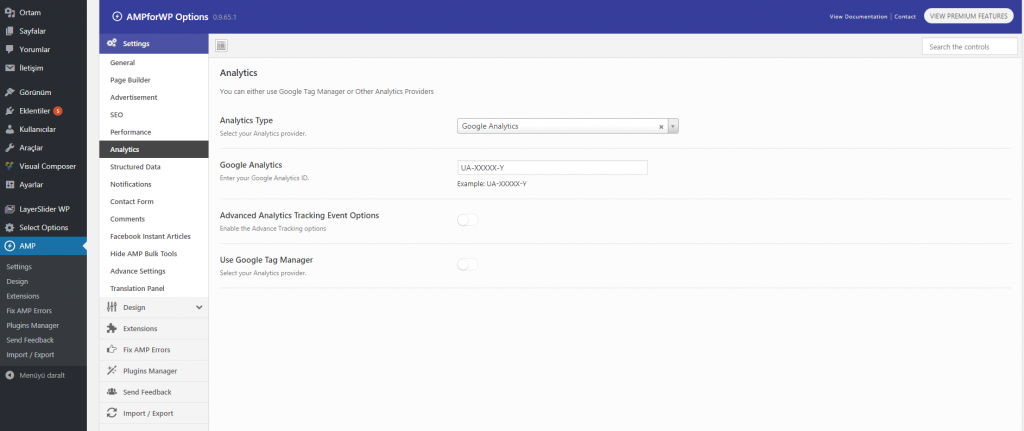Click the Kullanıcılar user icon
The width and height of the screenshot is (1024, 431).
click(10, 129)
